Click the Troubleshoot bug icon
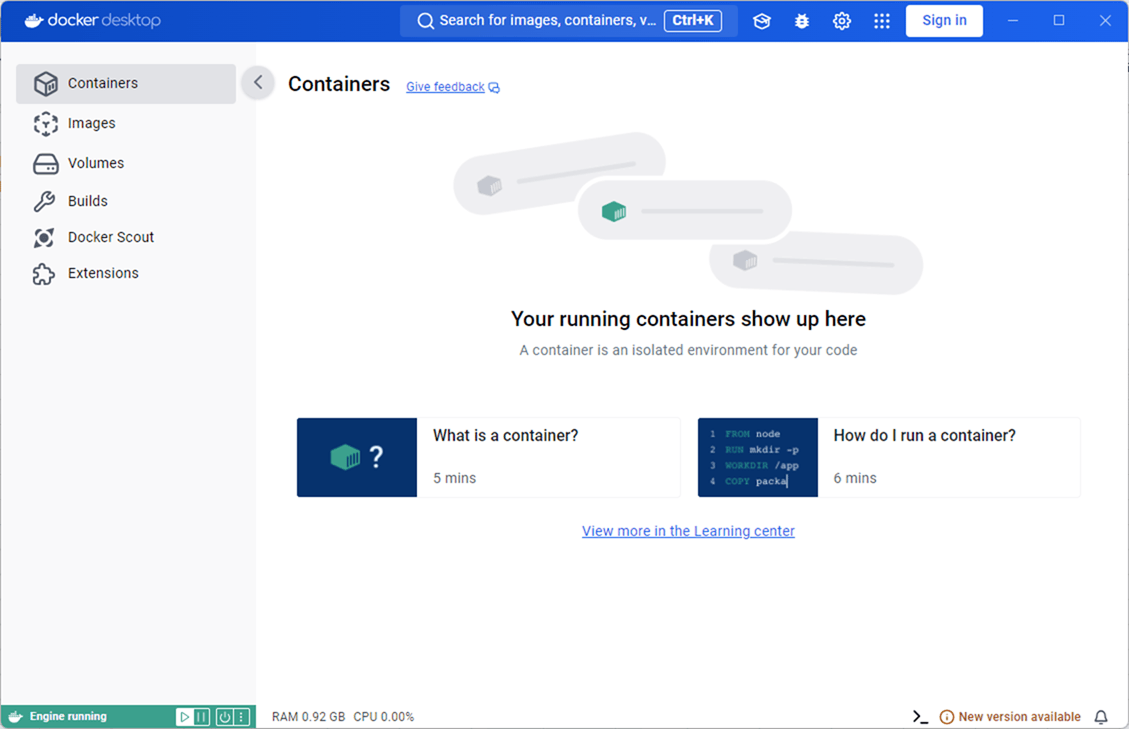This screenshot has width=1129, height=729. click(x=802, y=21)
